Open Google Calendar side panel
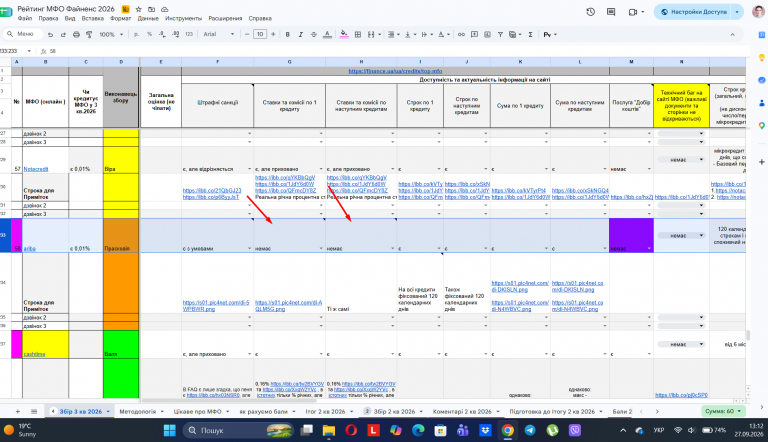The width and height of the screenshot is (768, 442). coord(762,35)
